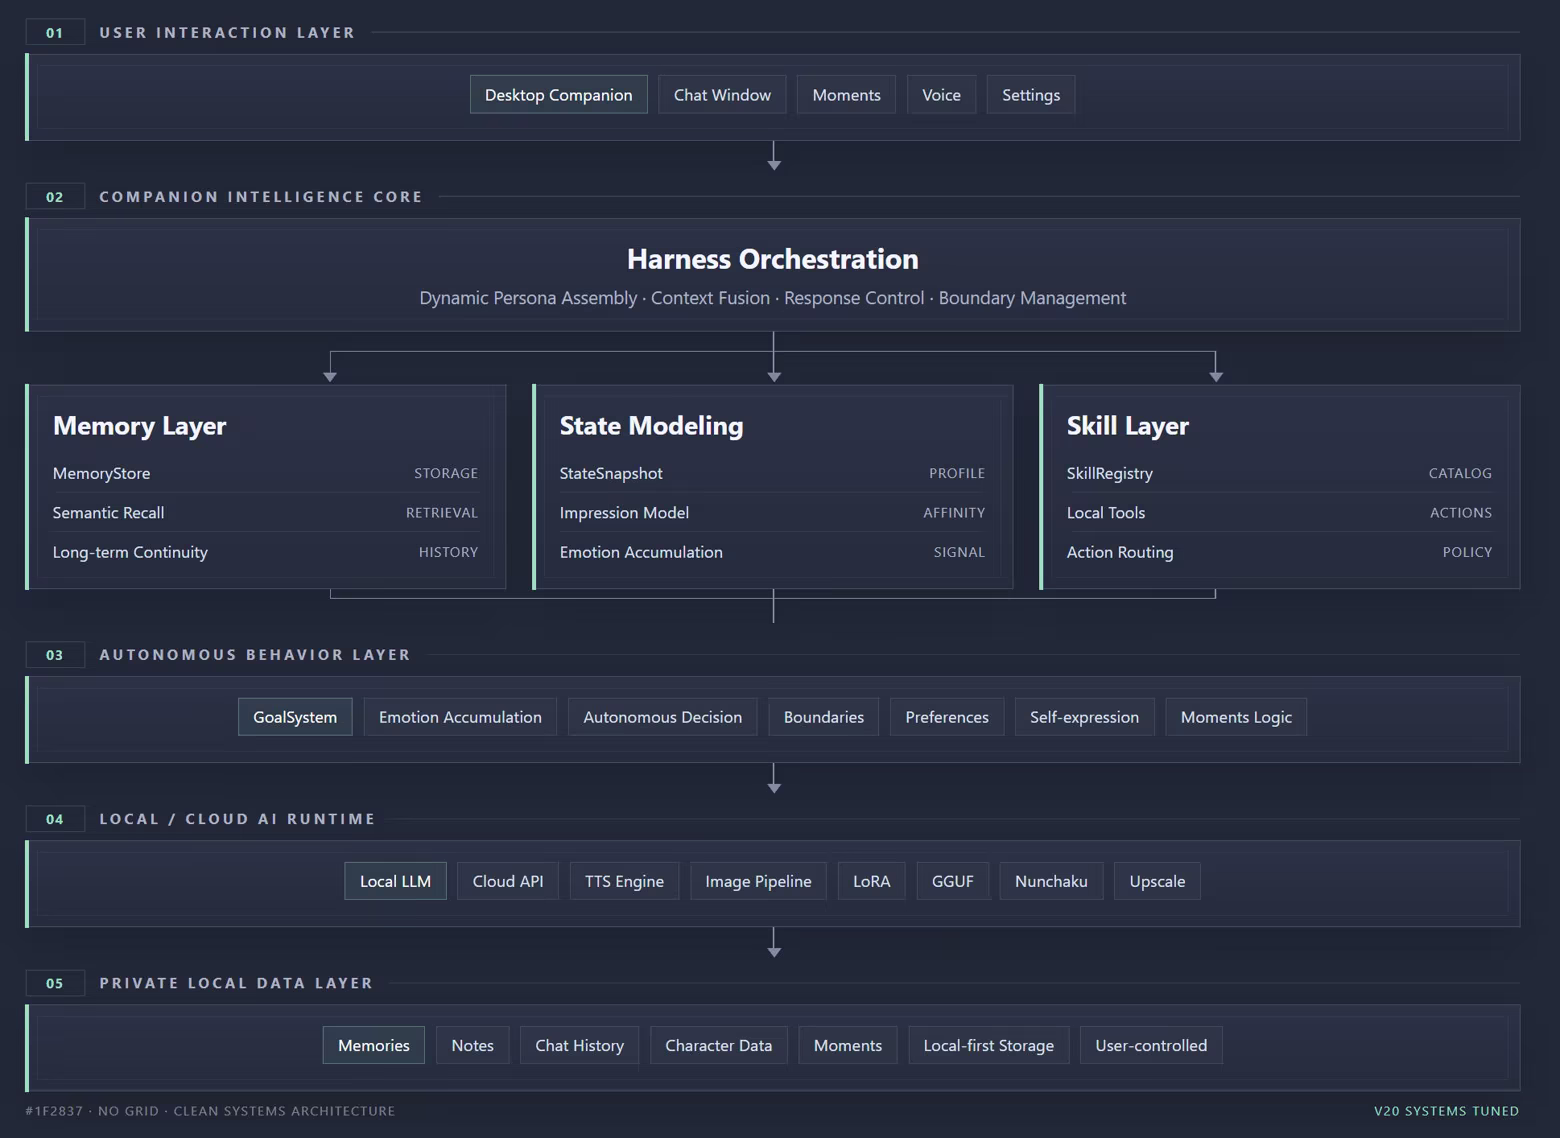Open the Settings chip
The height and width of the screenshot is (1138, 1560).
[x=1030, y=95]
